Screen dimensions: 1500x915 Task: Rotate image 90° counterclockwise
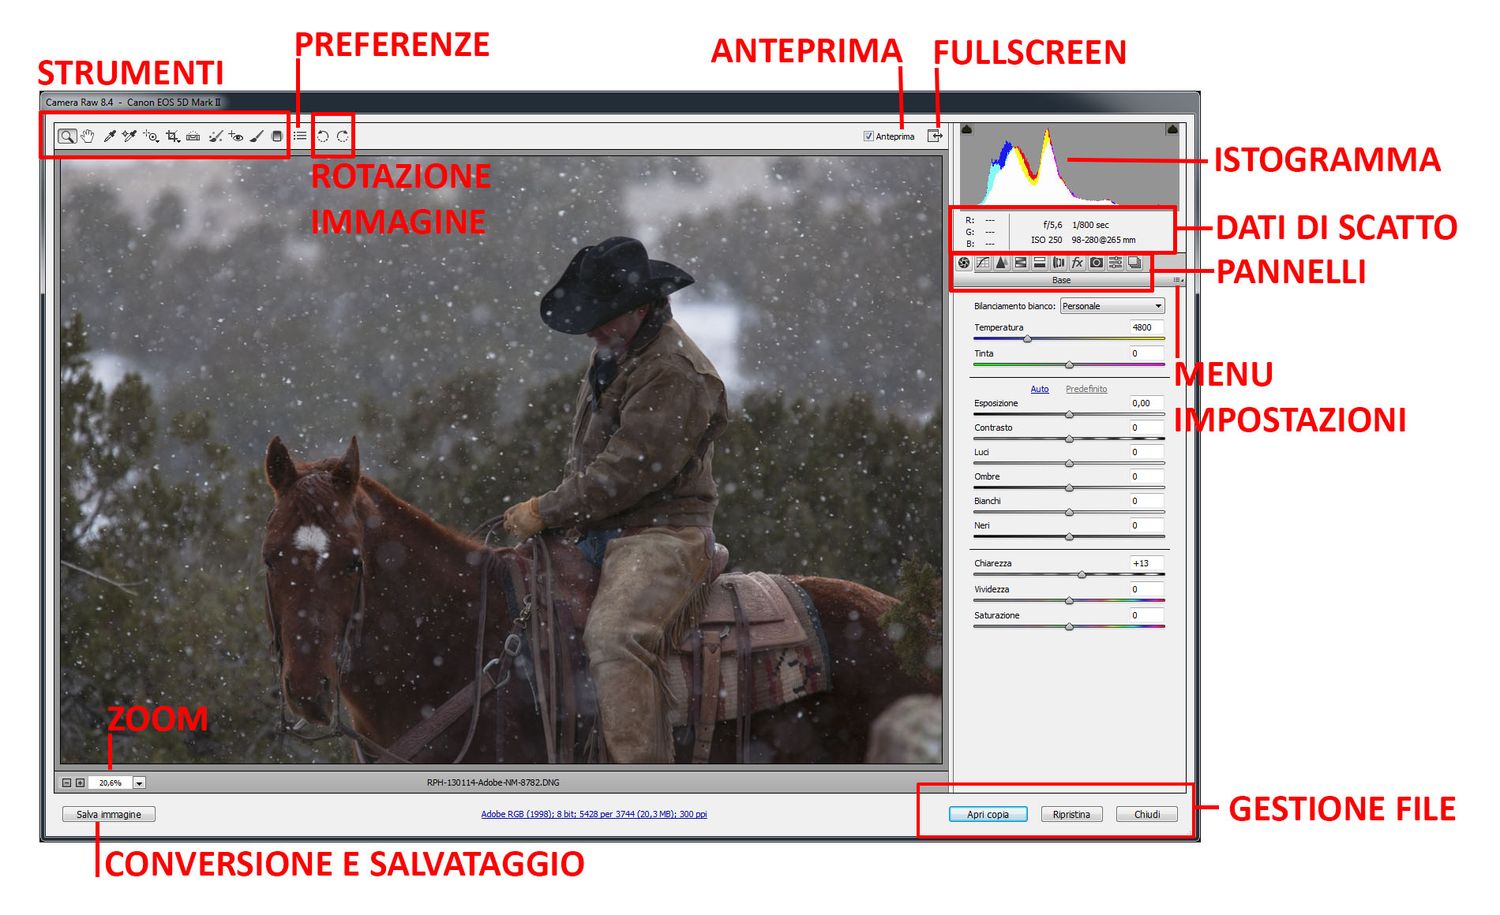323,136
